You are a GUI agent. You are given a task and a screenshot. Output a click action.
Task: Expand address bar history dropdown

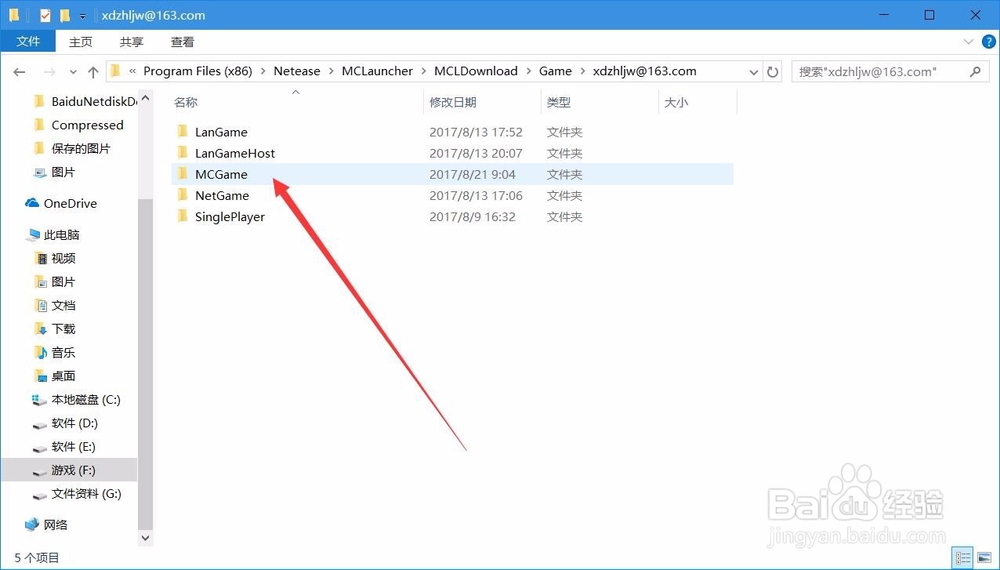pyautogui.click(x=753, y=72)
